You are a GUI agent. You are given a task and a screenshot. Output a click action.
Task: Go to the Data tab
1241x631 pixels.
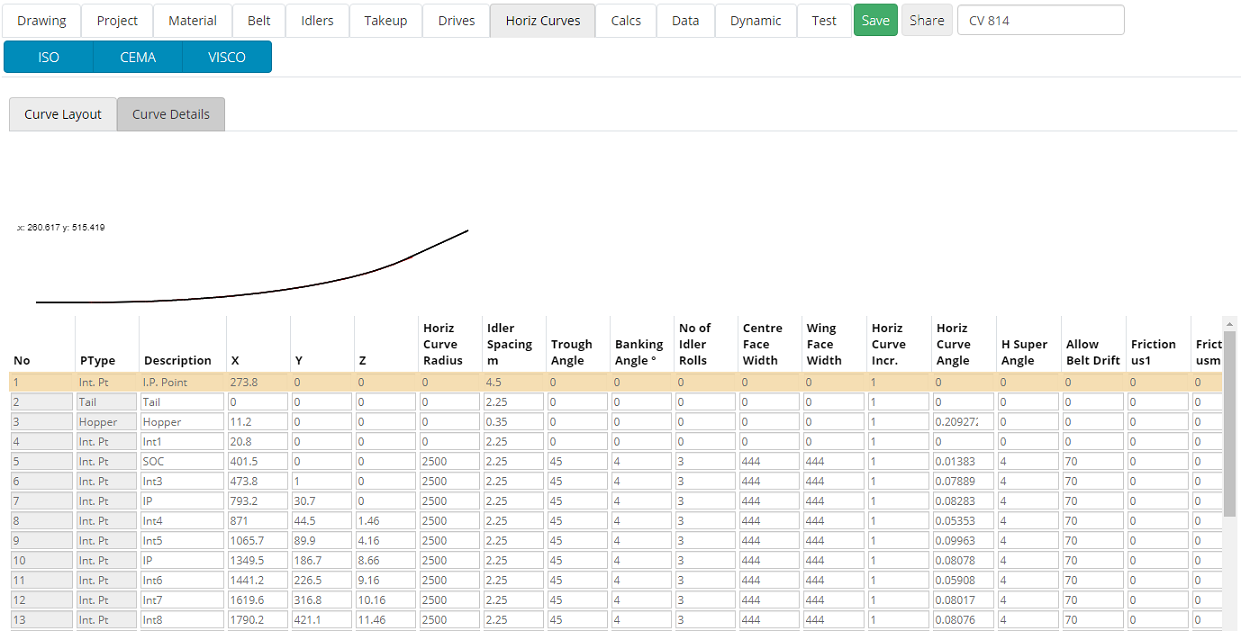pyautogui.click(x=686, y=20)
